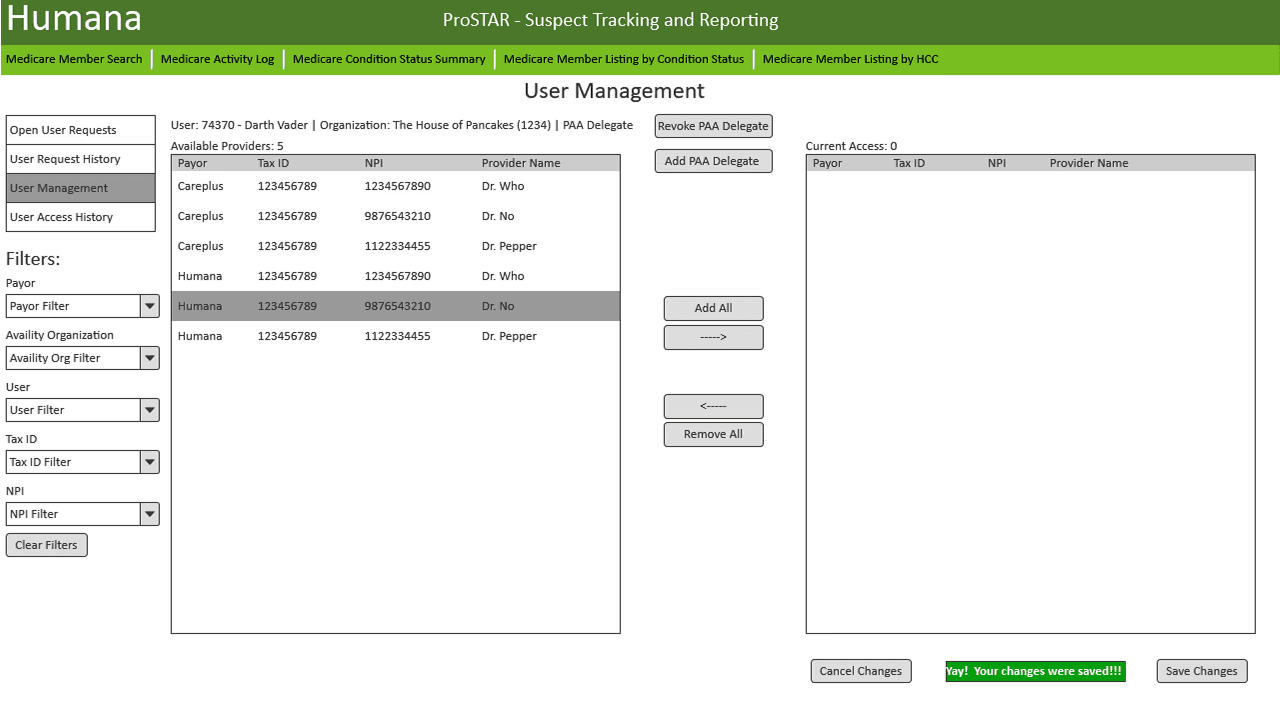1280x703 pixels.
Task: Open Medicare Condition Status Summary
Action: tap(389, 59)
